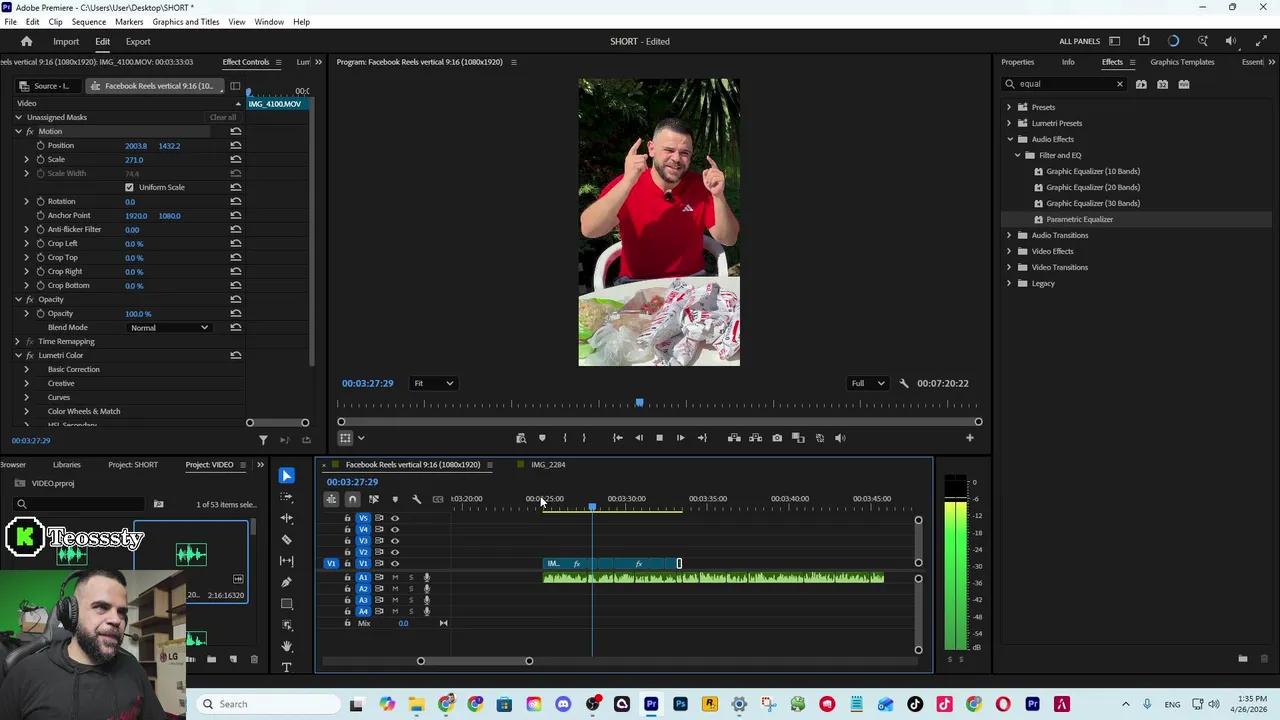Viewport: 1280px width, 720px height.
Task: Click the IMG_2284 sequence tab in timeline
Action: point(548,465)
